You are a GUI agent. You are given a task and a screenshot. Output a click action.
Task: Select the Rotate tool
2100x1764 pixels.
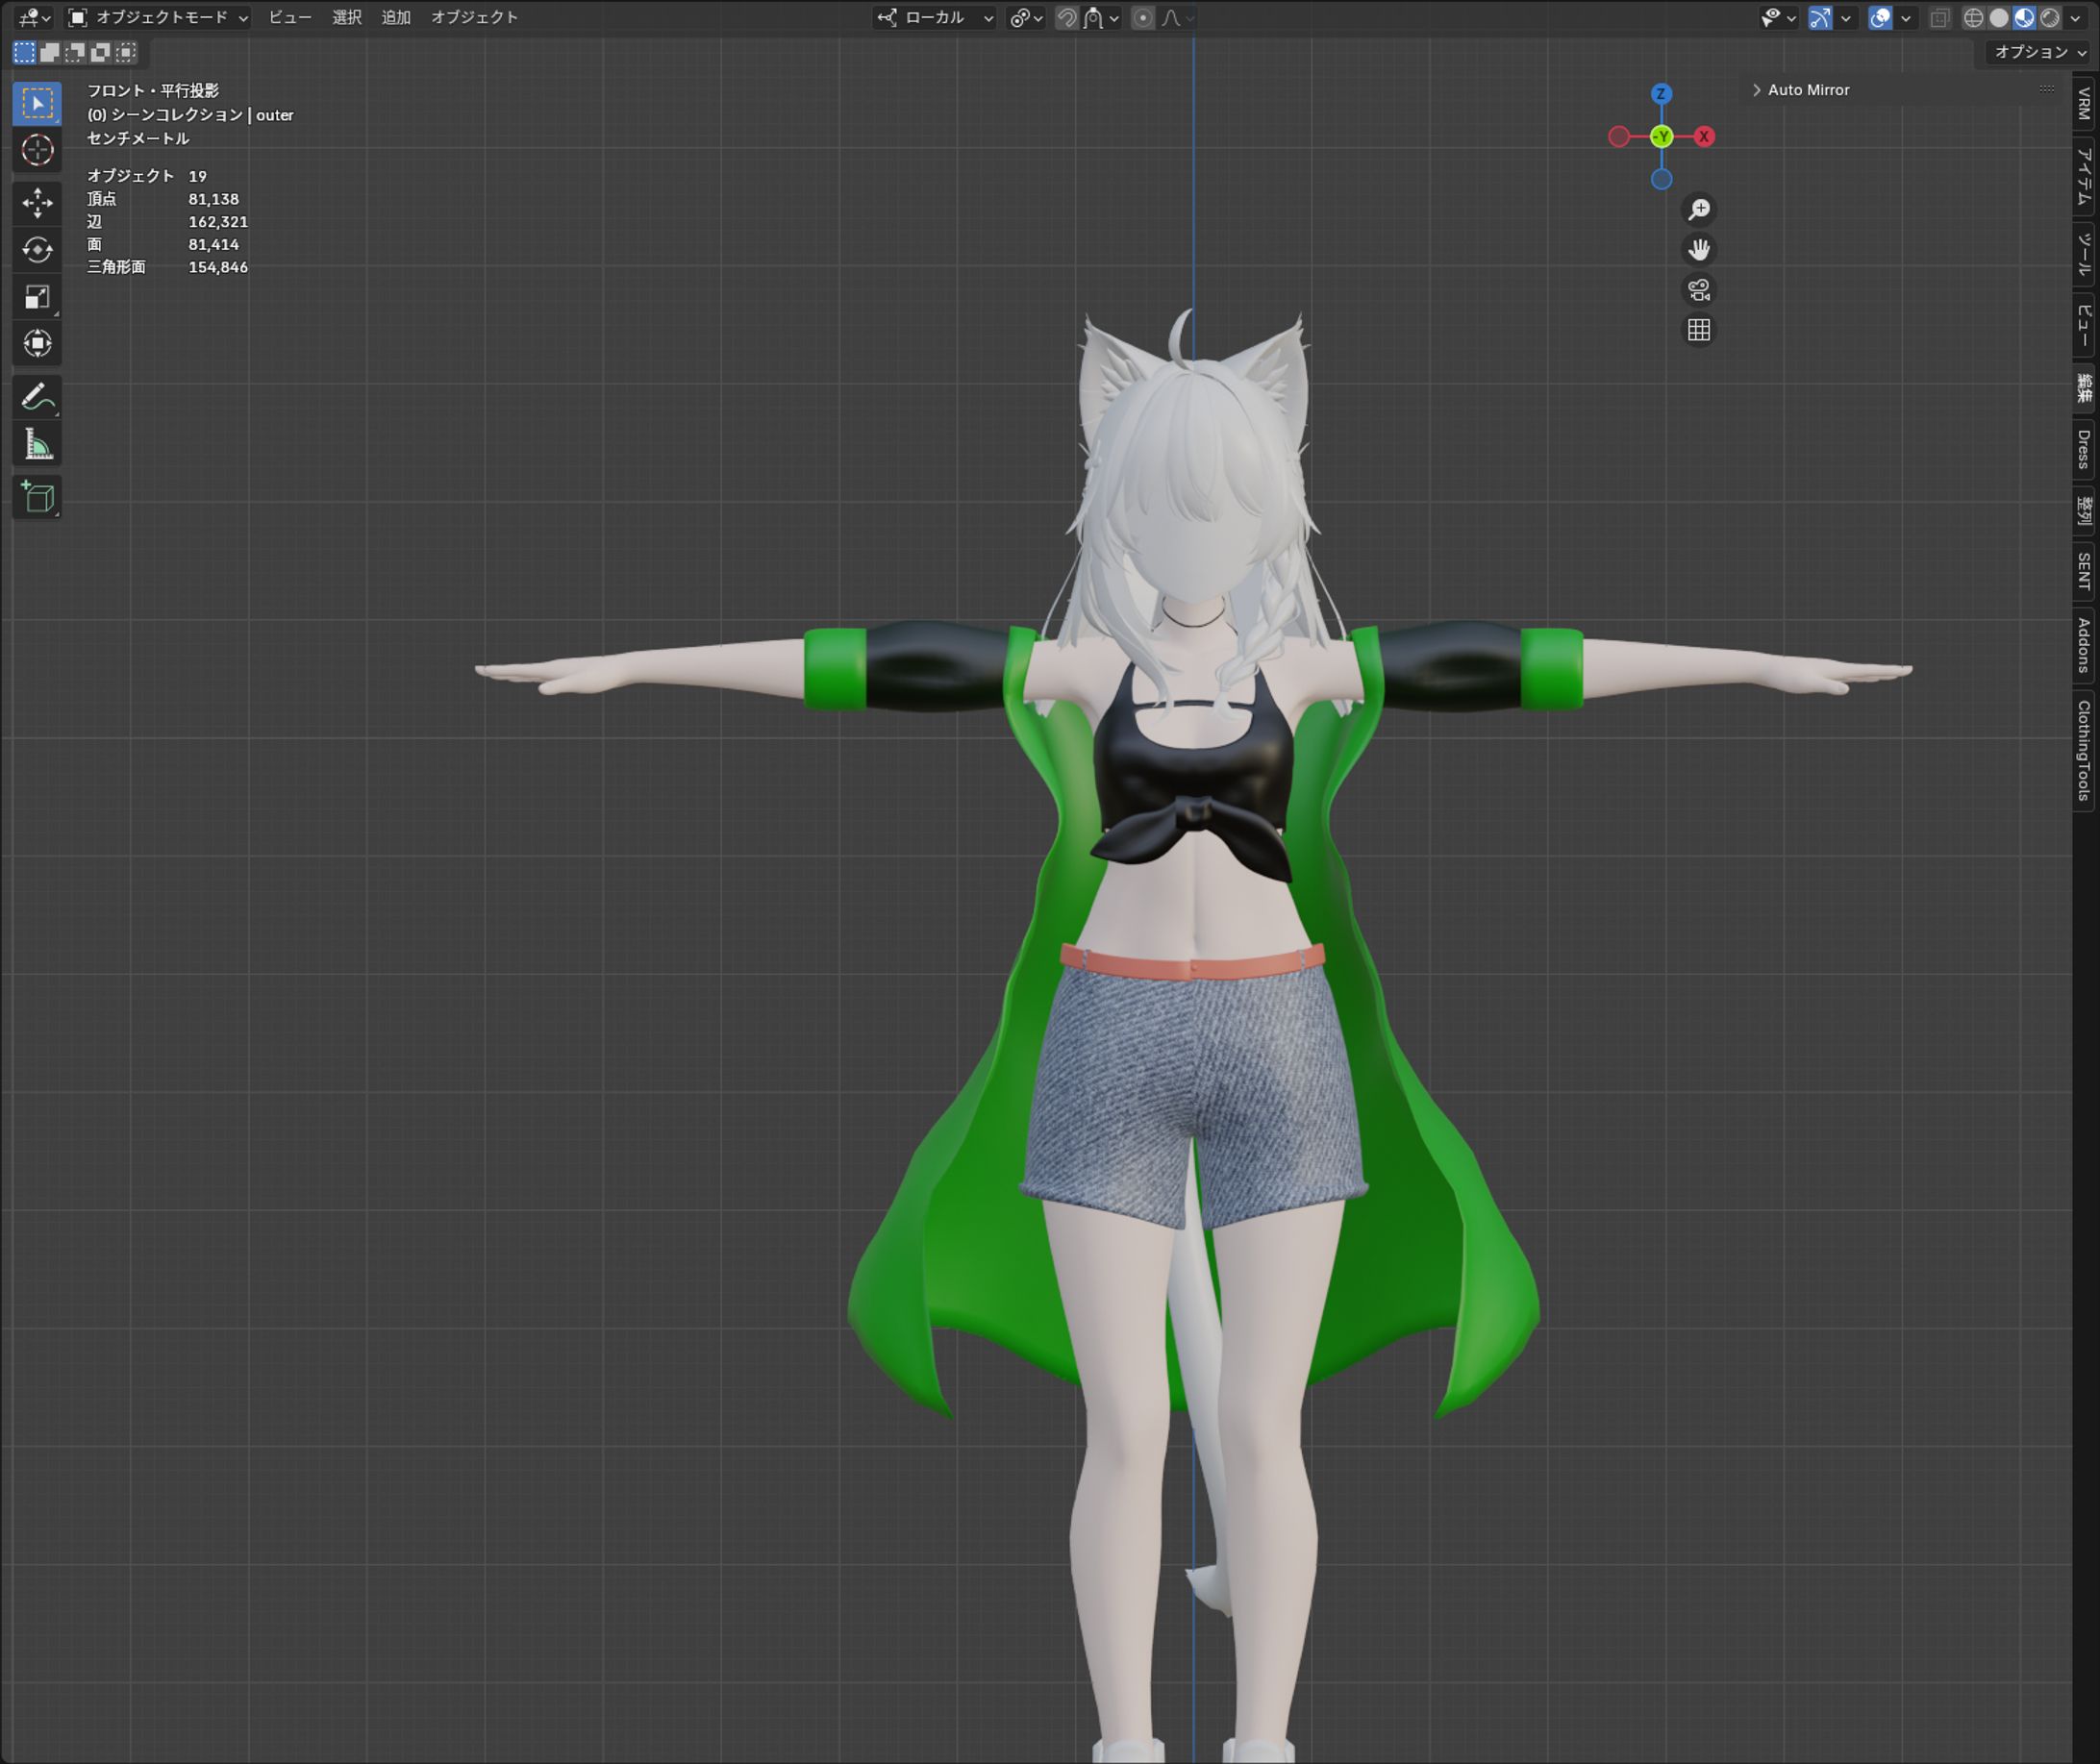(x=37, y=250)
